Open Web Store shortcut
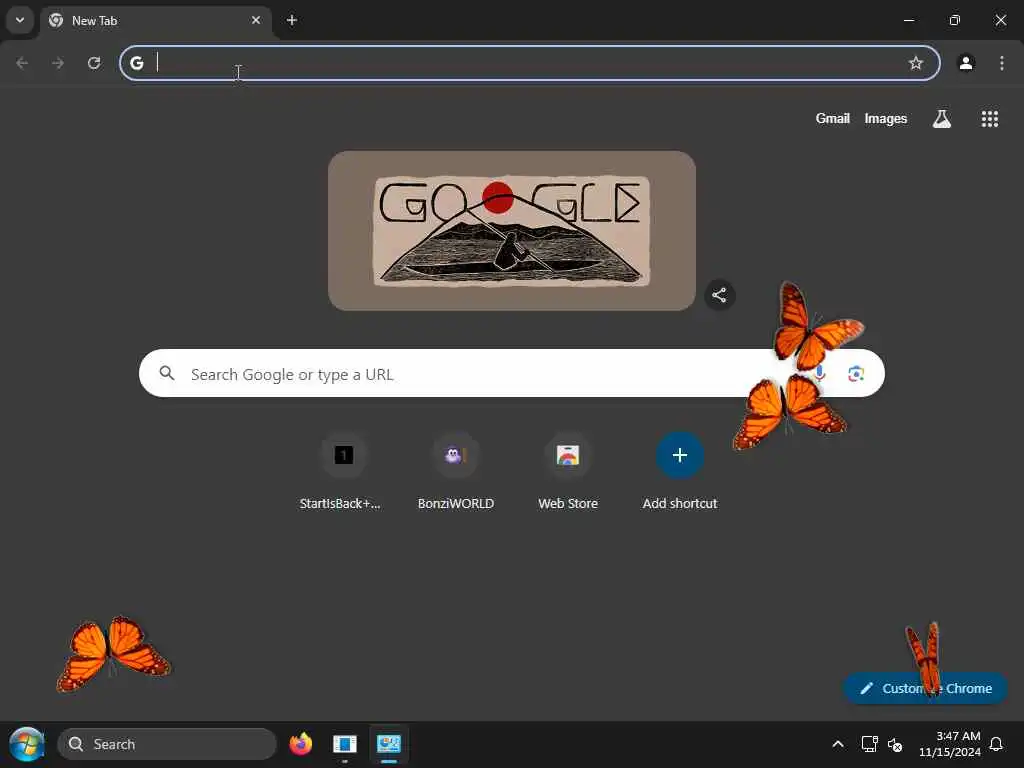The image size is (1024, 768). 568,472
